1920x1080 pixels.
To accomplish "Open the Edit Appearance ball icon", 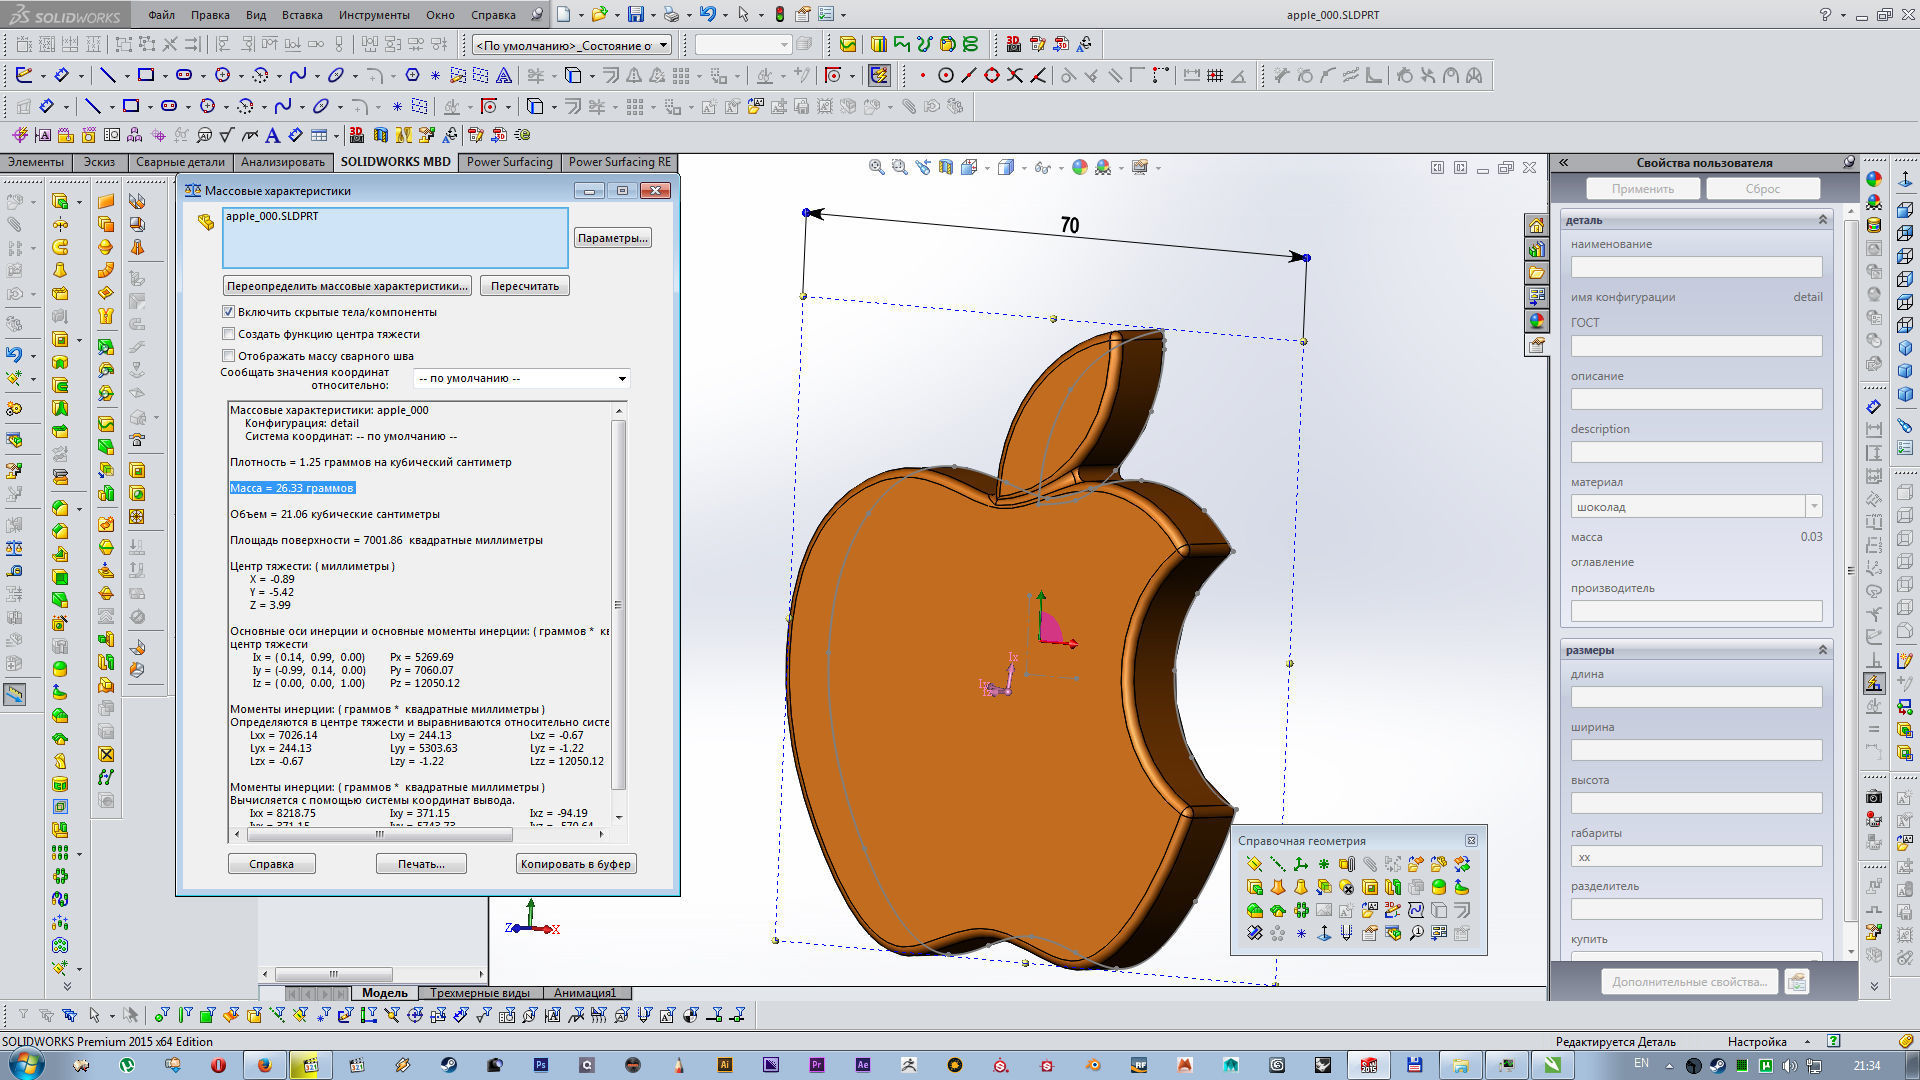I will (x=1079, y=167).
